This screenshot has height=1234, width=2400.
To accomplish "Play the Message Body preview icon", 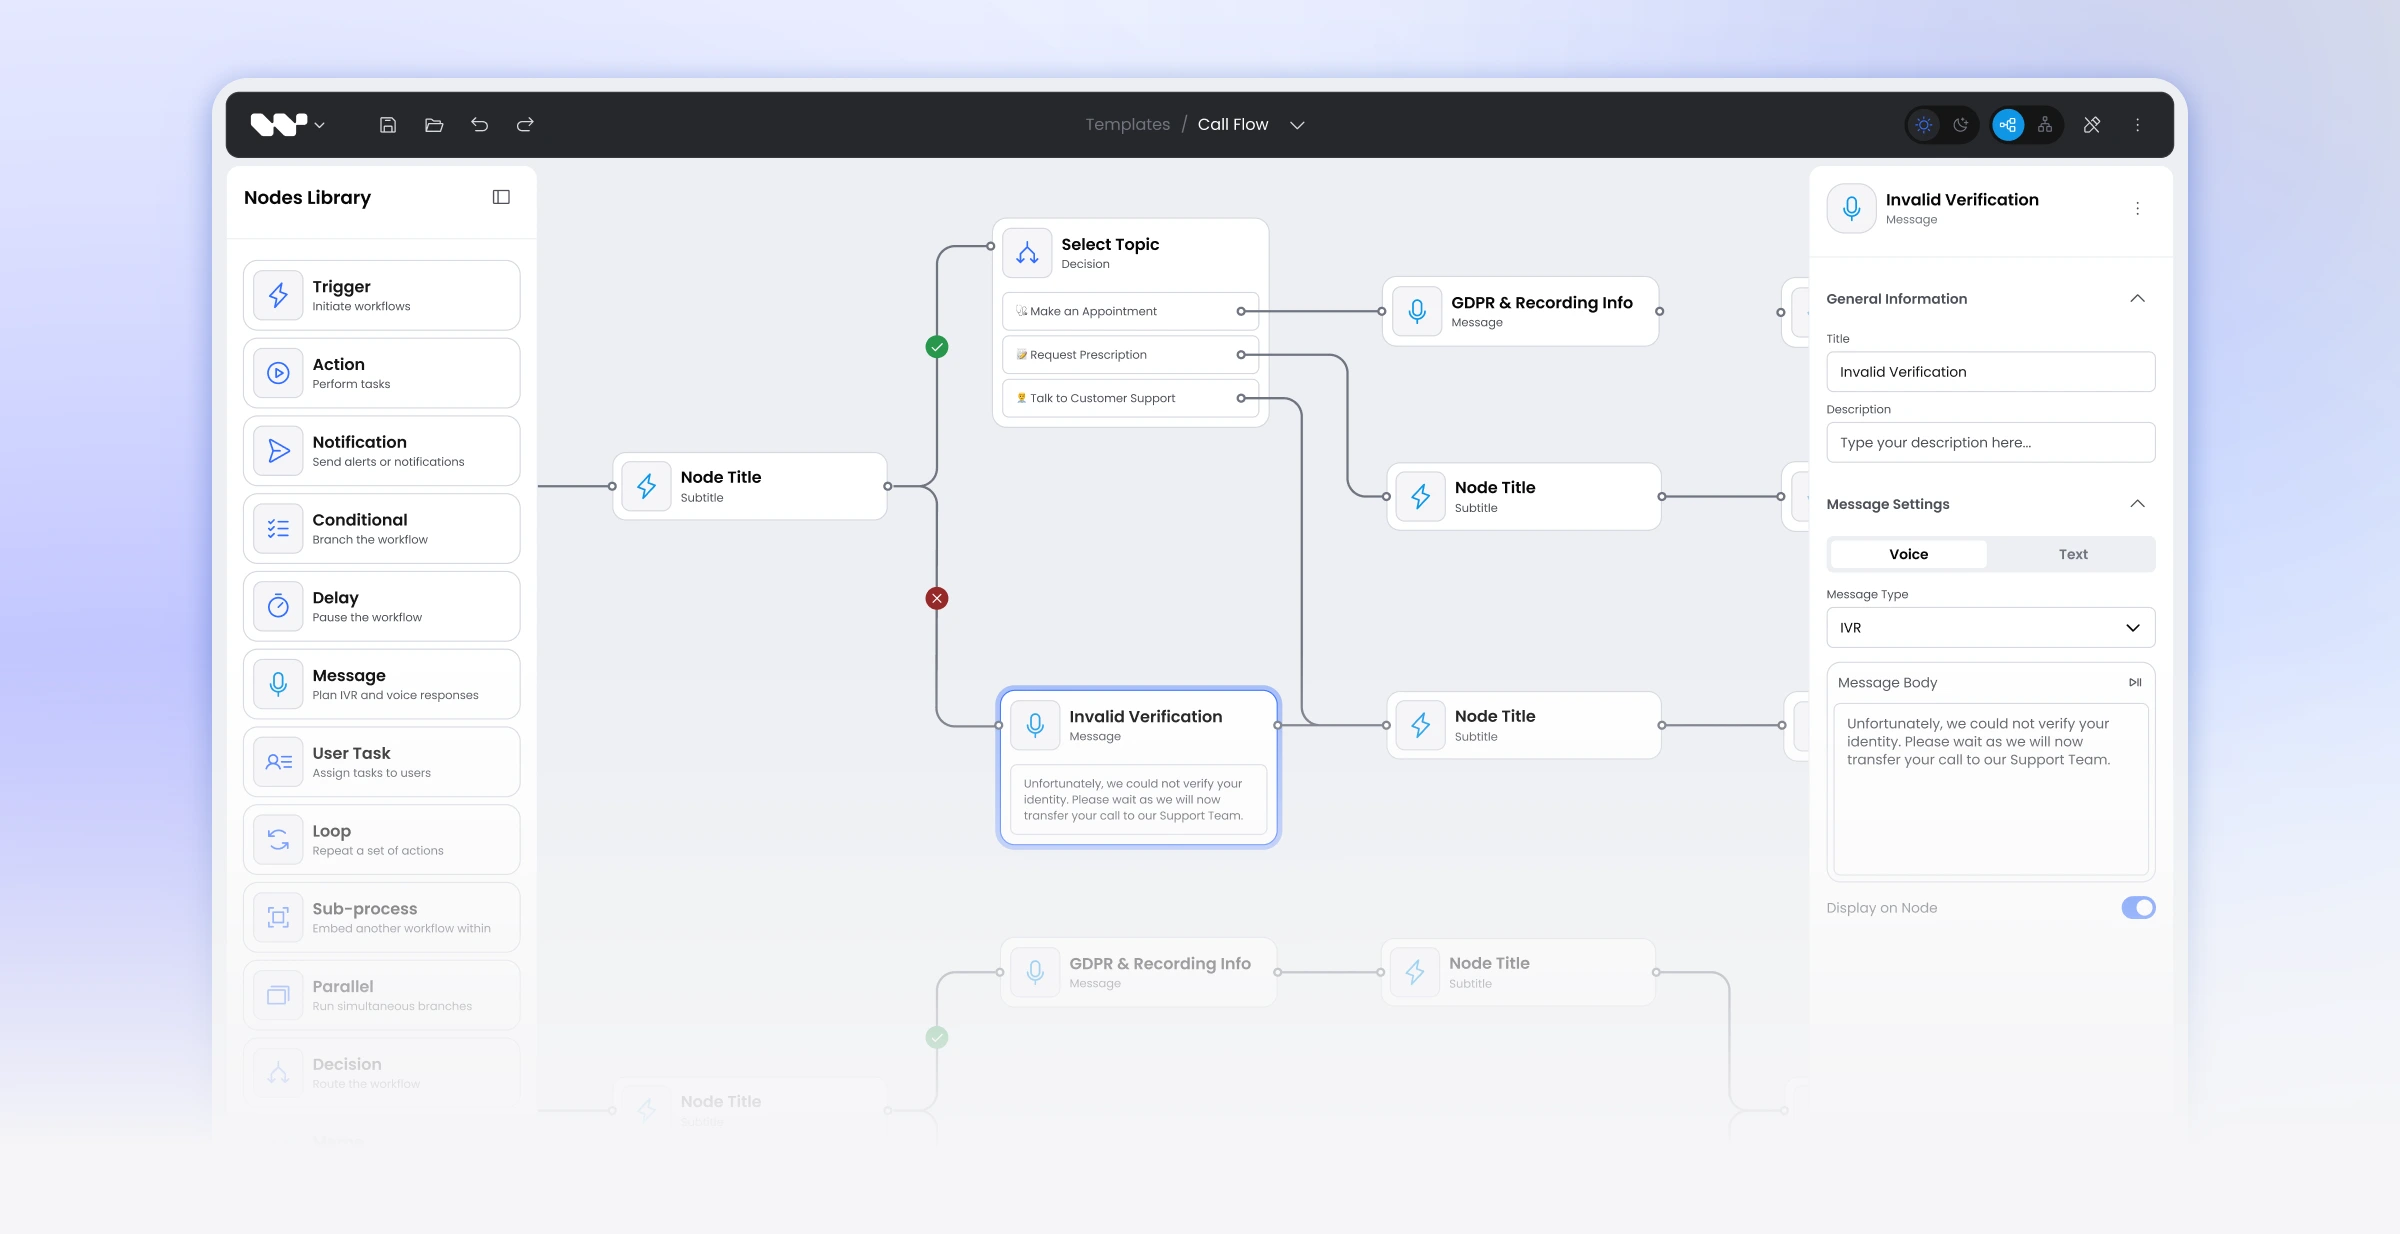I will tap(2135, 683).
